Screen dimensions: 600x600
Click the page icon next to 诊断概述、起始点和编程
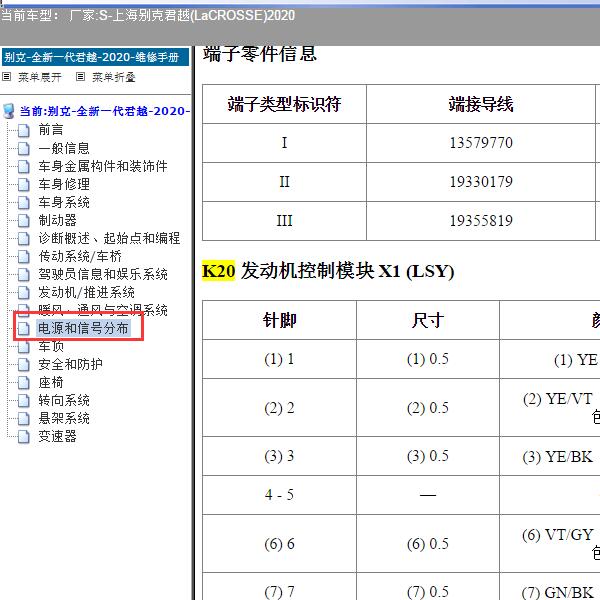click(x=24, y=238)
